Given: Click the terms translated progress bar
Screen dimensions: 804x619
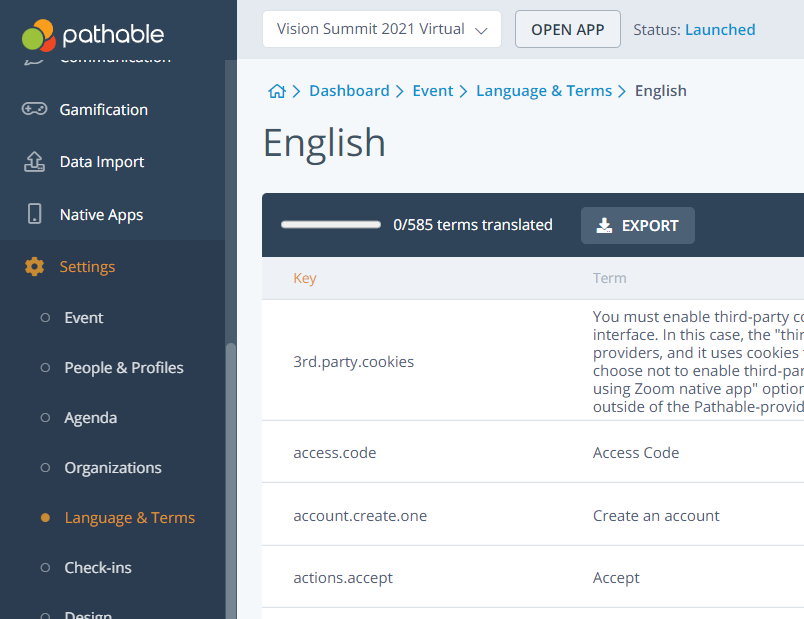Looking at the screenshot, I should [x=331, y=225].
